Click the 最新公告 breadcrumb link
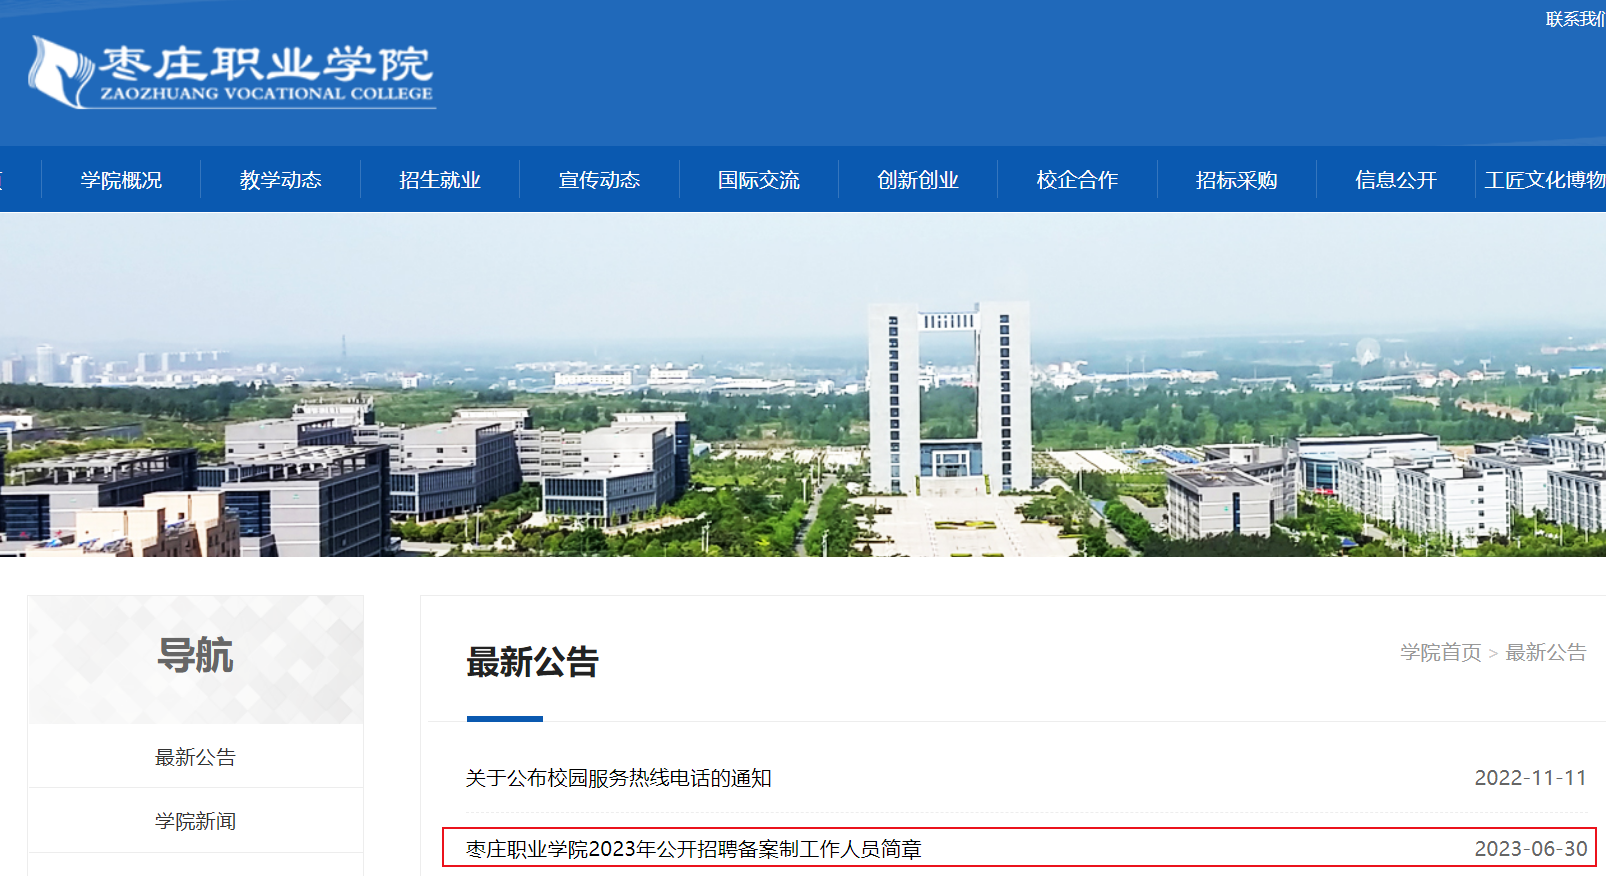 [x=1546, y=652]
